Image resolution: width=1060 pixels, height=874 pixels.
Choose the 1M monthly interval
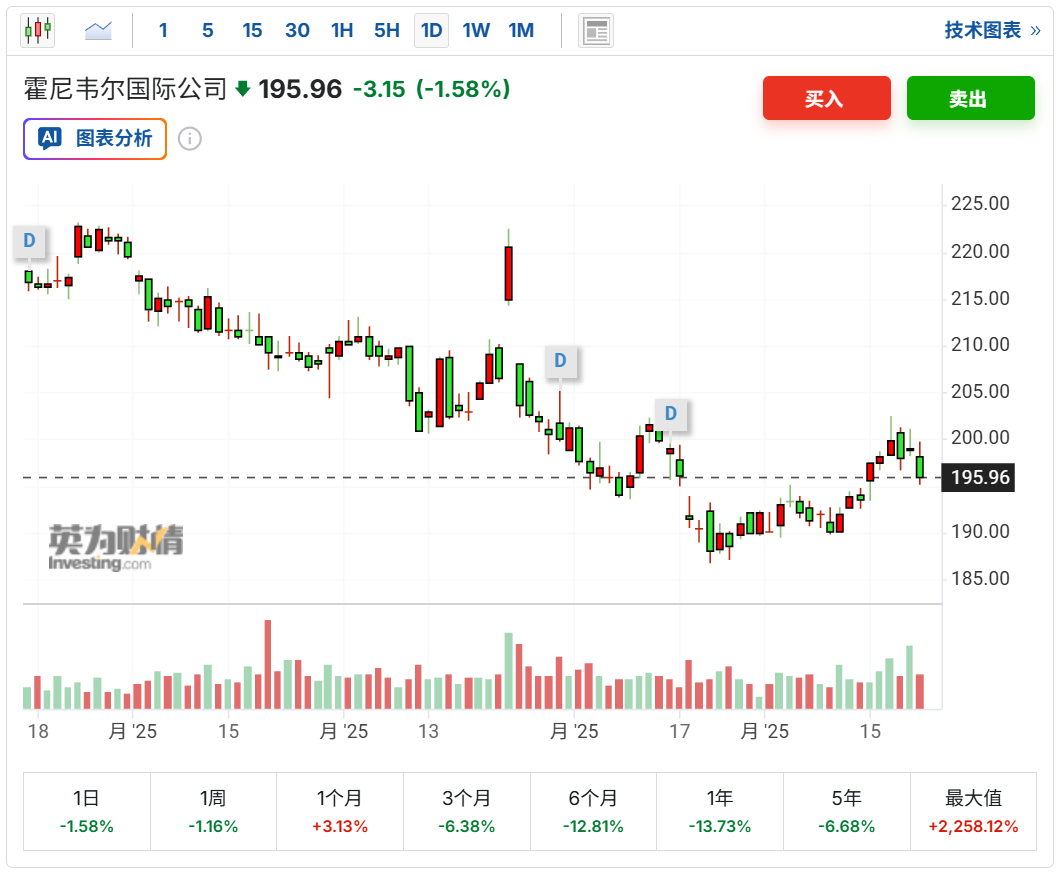pos(521,30)
